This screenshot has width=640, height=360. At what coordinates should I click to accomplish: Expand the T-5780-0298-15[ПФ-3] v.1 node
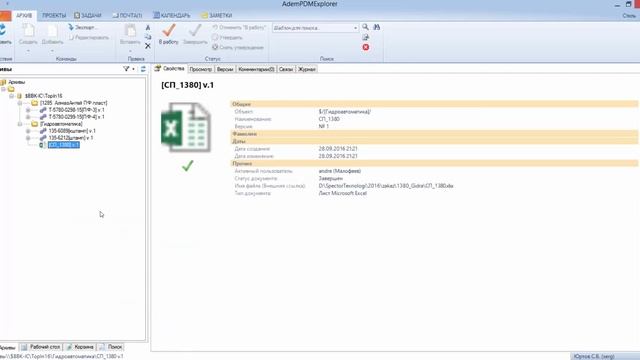[x=28, y=110]
